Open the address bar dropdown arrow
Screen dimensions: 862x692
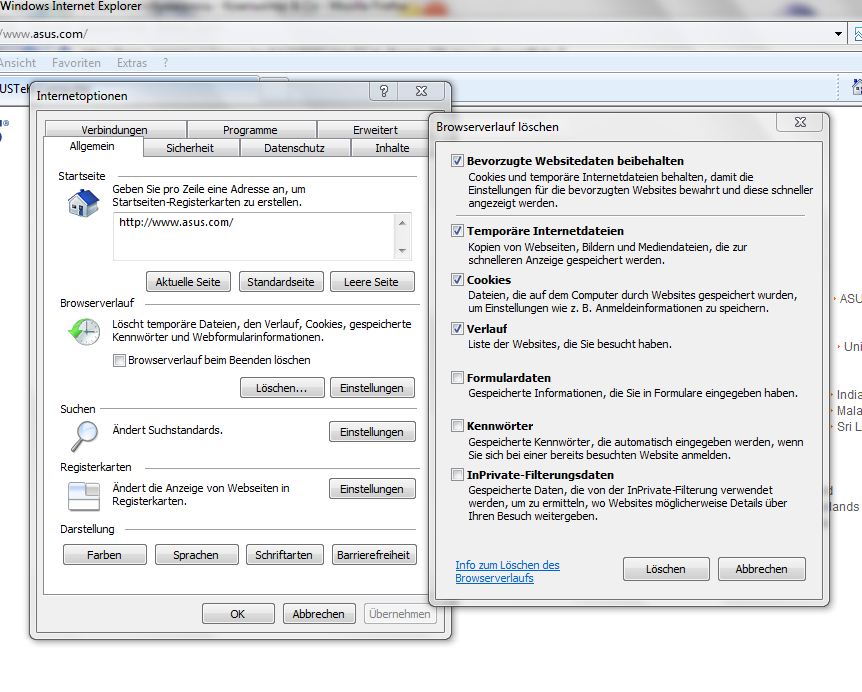coord(839,34)
